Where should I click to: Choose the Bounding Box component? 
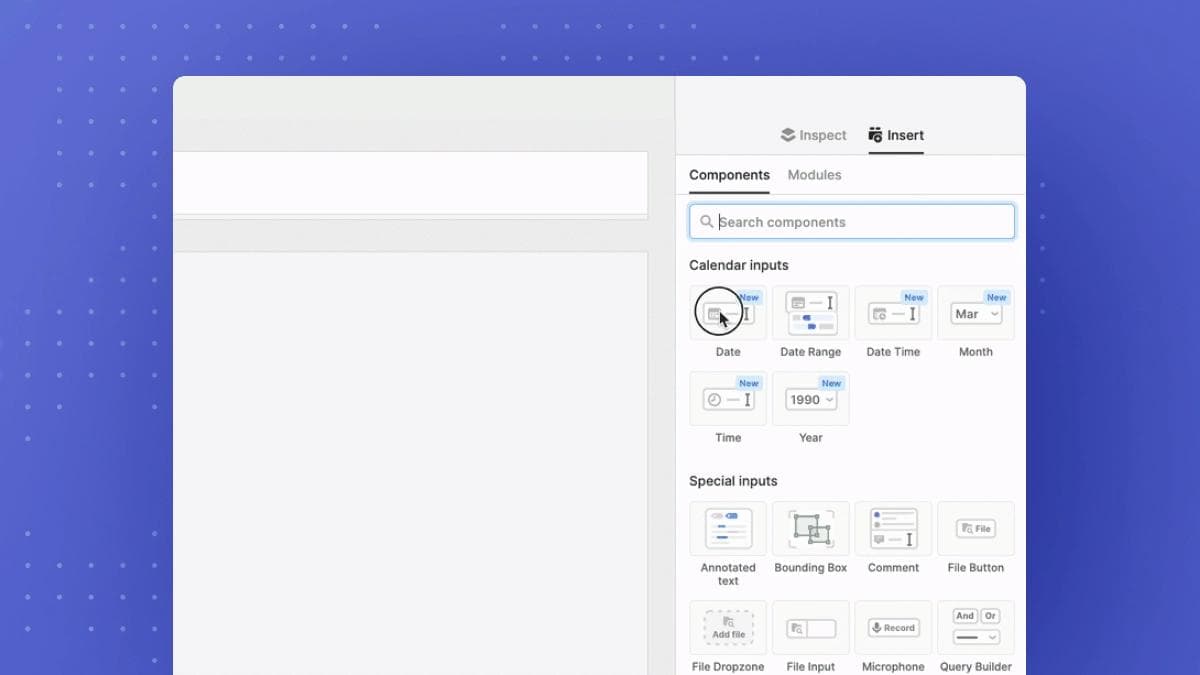click(810, 529)
